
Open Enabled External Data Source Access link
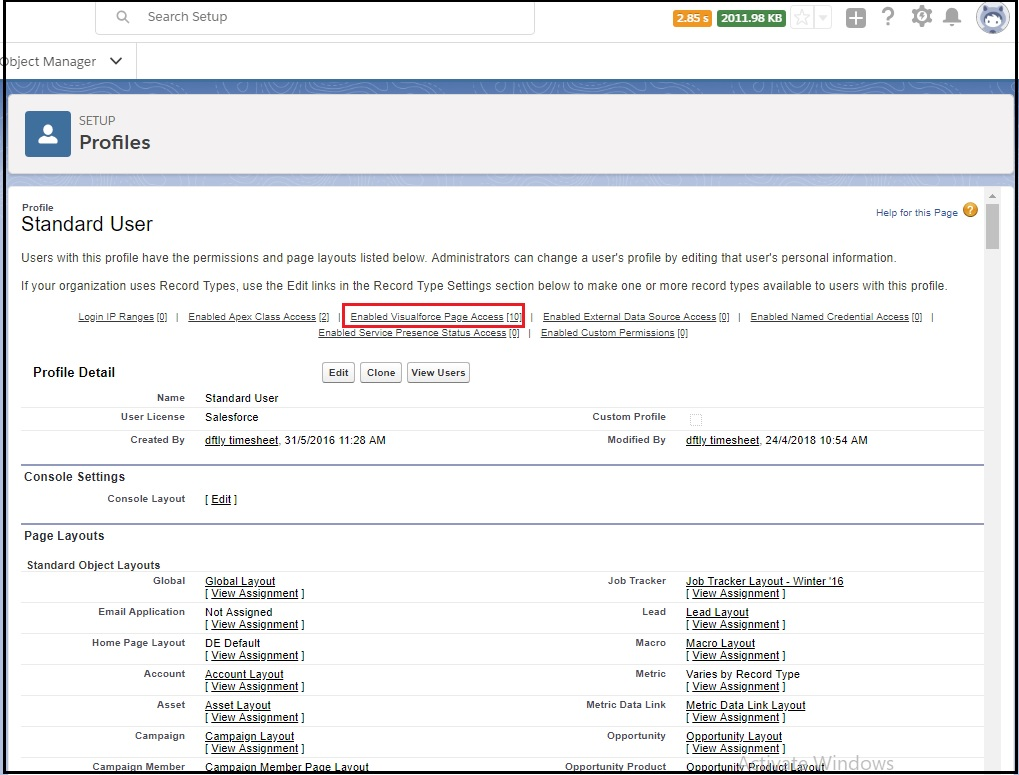pyautogui.click(x=636, y=317)
